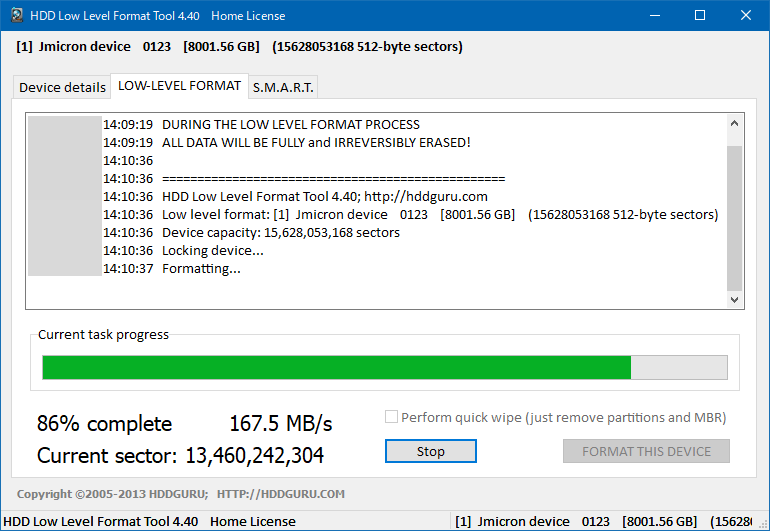Maximize the HDD Low Level Format Tool window

(x=700, y=15)
